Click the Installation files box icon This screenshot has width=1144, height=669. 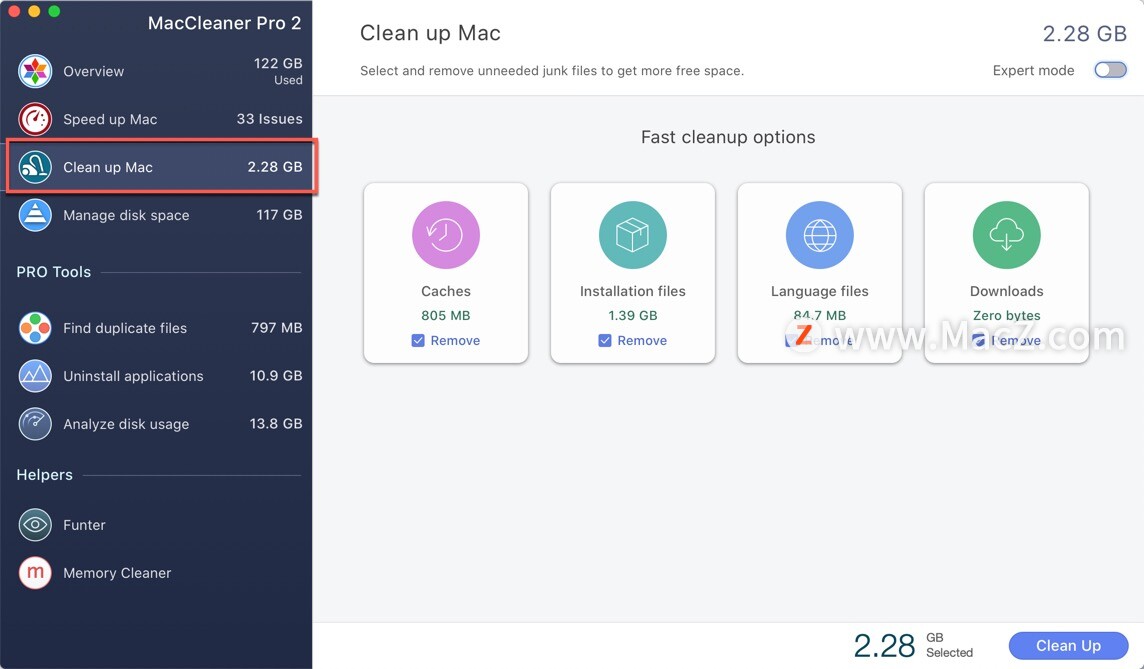[x=633, y=235]
